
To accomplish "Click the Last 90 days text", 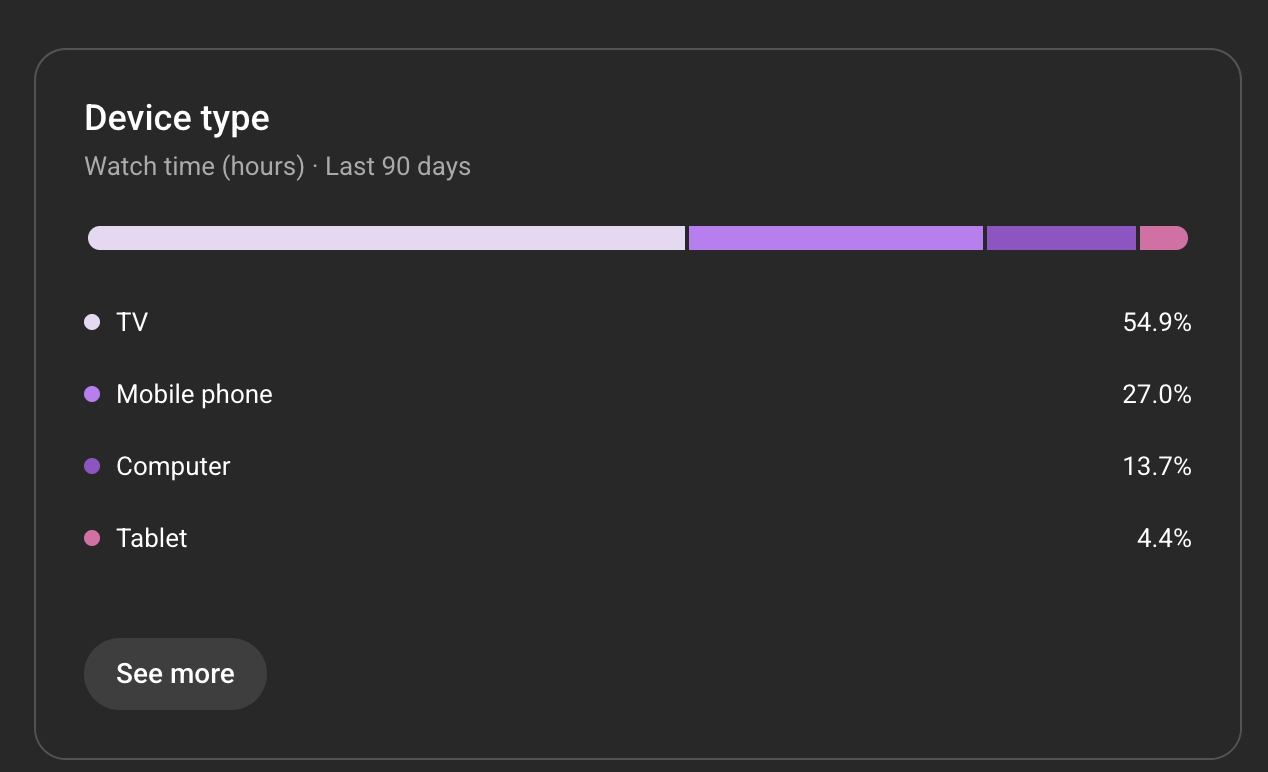I will (398, 166).
